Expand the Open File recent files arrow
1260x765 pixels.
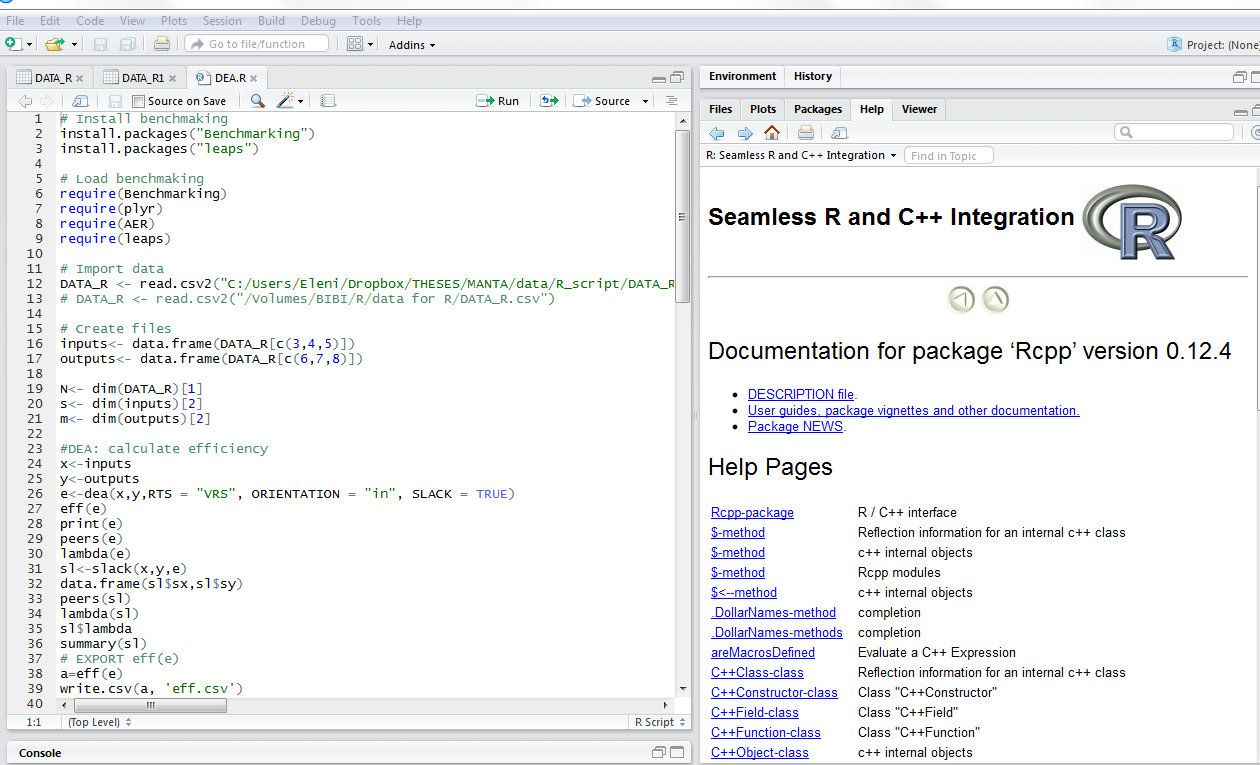[x=74, y=44]
